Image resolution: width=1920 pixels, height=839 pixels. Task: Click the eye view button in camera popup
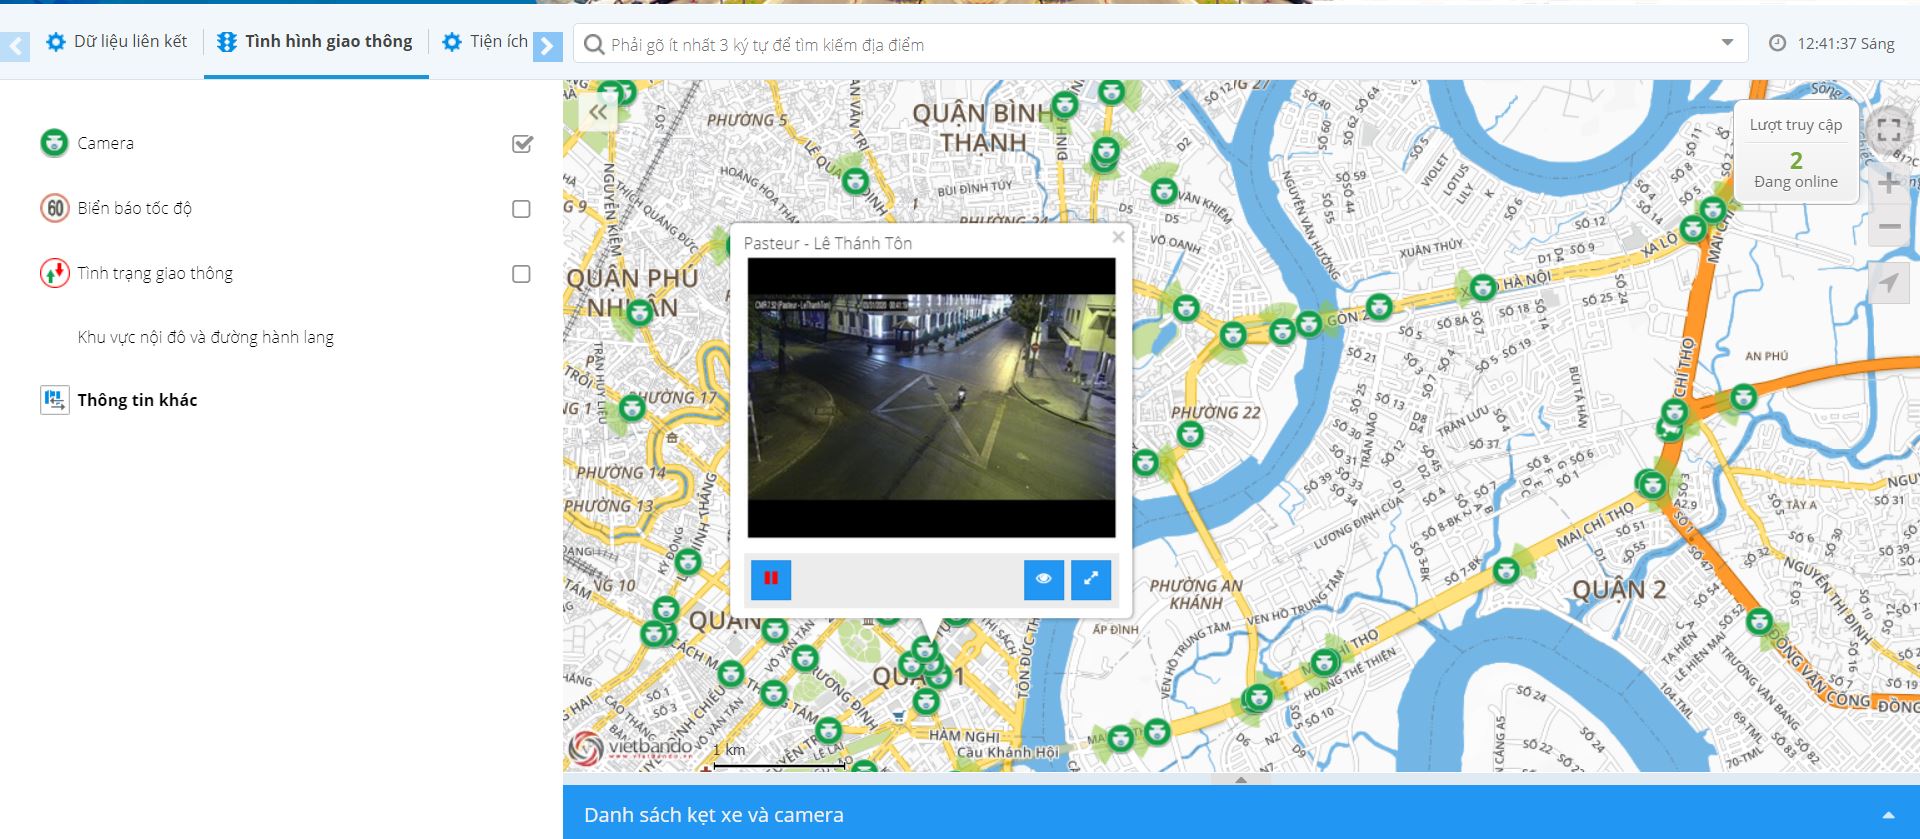coord(1043,579)
